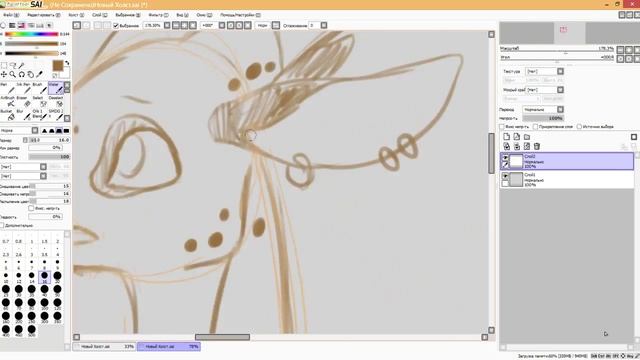Select the flat brush edge shape
Image resolution: width=640 pixels, height=360 pixels.
click(x=66, y=131)
